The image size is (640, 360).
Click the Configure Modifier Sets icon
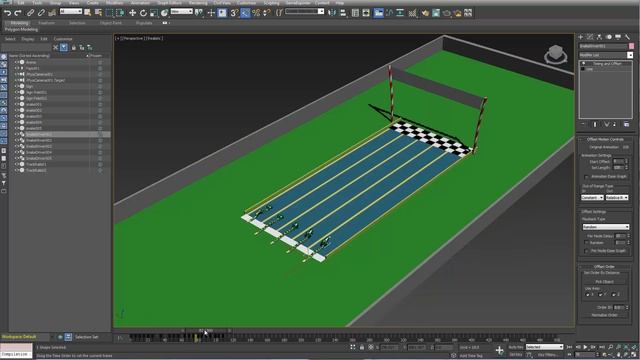pyautogui.click(x=626, y=124)
